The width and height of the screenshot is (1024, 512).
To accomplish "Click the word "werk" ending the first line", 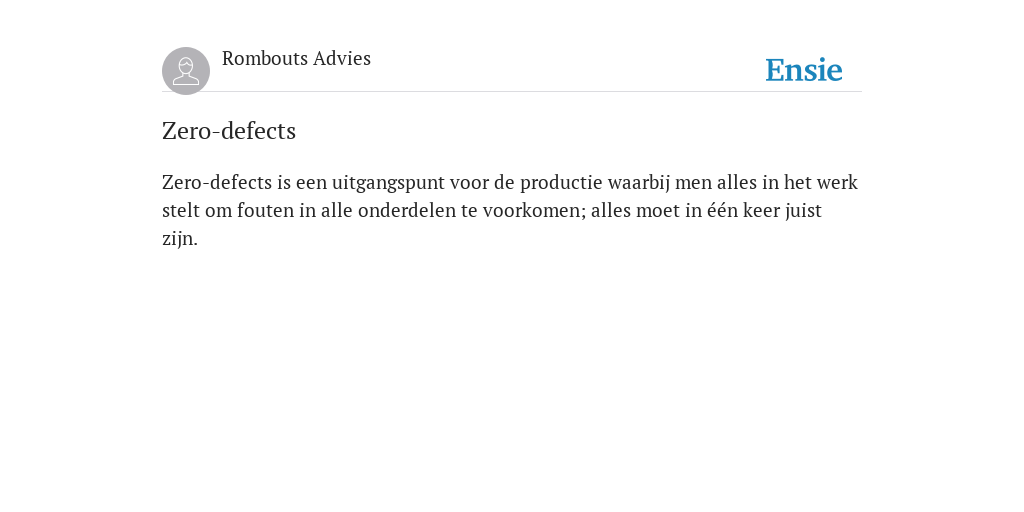I will [x=837, y=183].
